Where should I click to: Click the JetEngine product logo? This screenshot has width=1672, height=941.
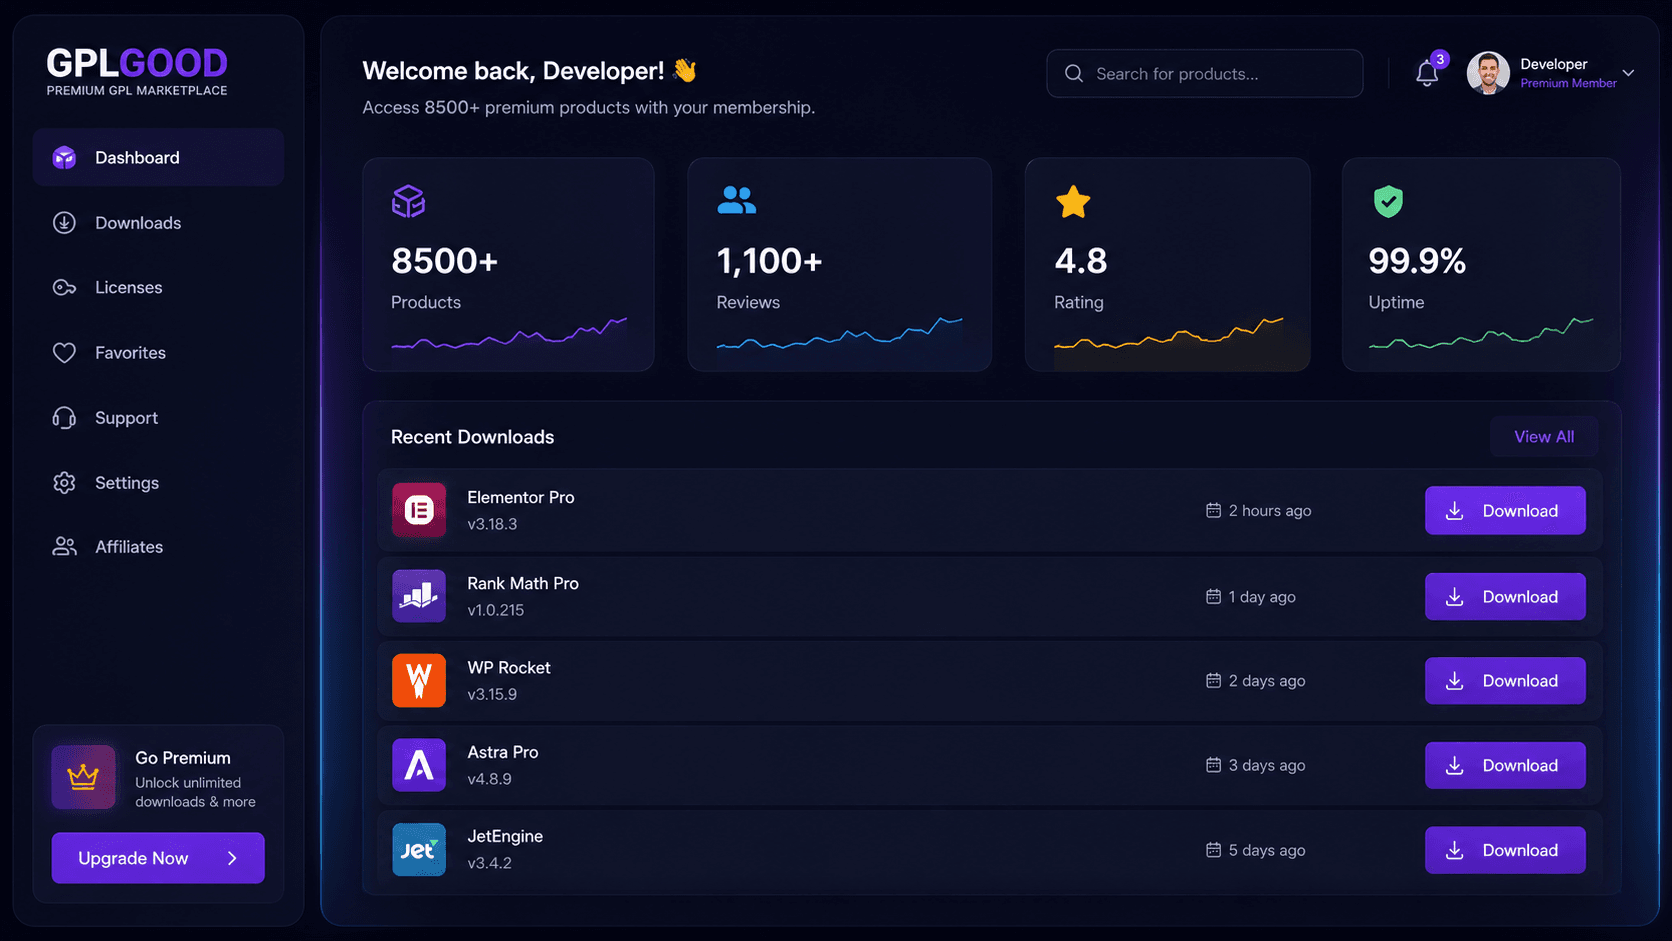[x=419, y=850]
